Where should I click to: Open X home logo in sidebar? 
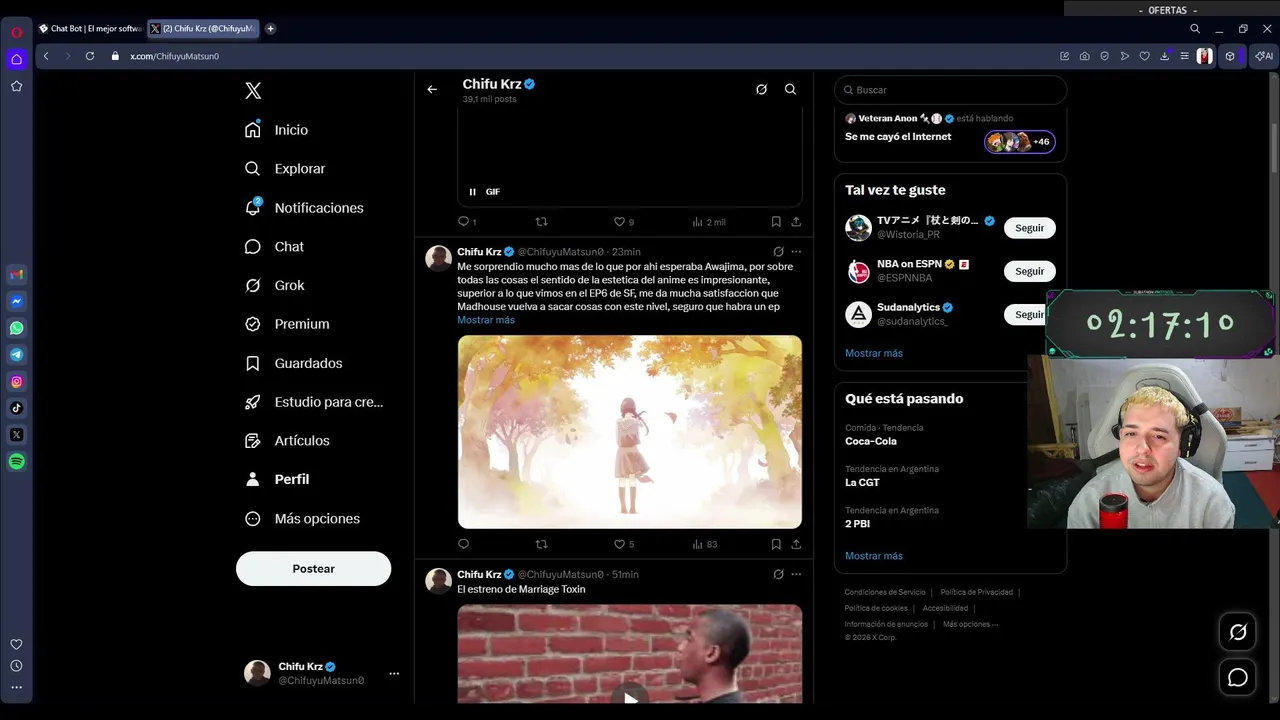point(253,91)
